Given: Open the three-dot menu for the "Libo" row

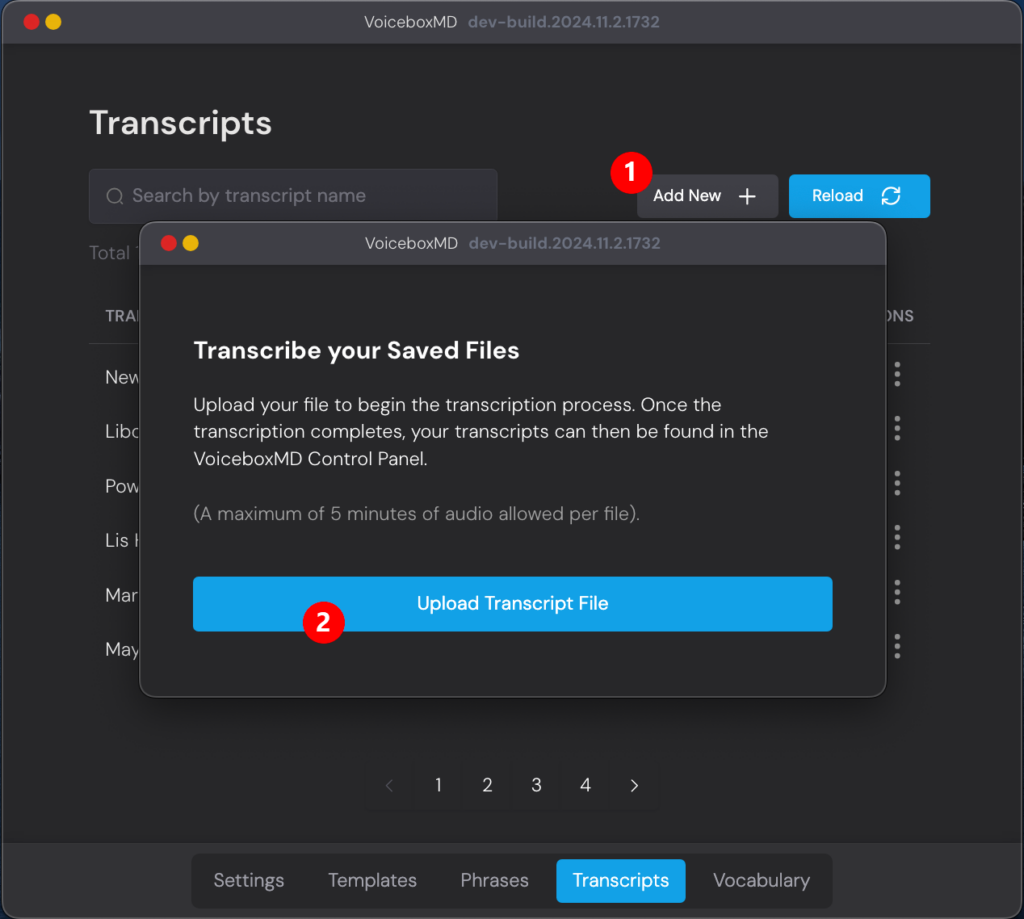Looking at the screenshot, I should 897,428.
